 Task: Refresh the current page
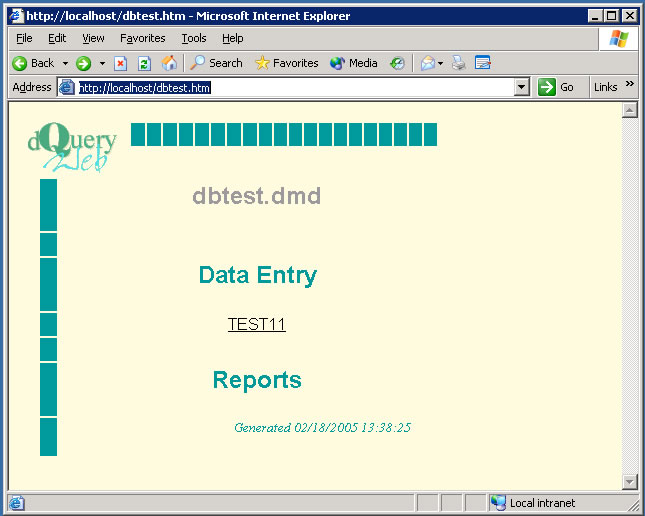tap(144, 63)
